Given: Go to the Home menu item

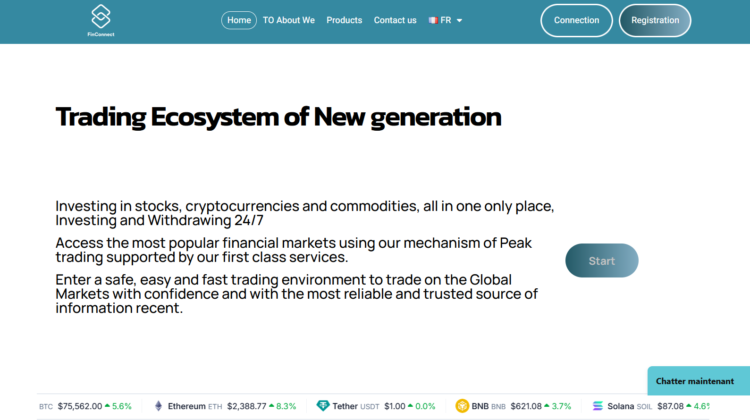Looking at the screenshot, I should pos(239,20).
